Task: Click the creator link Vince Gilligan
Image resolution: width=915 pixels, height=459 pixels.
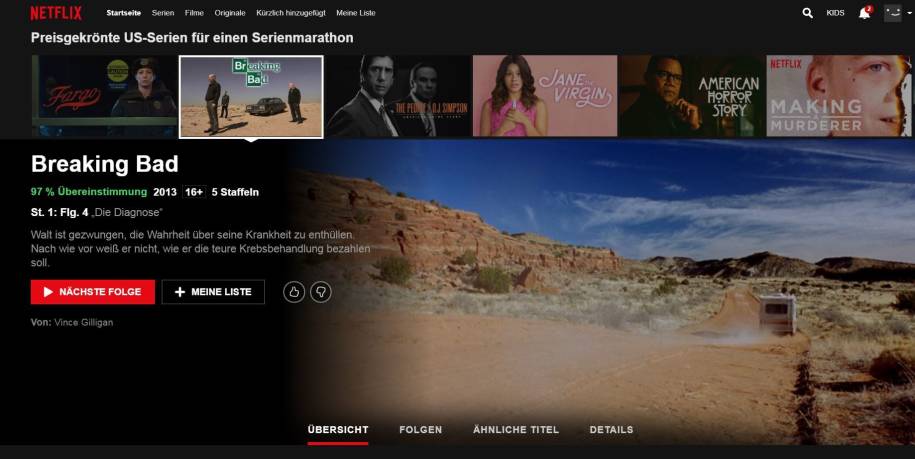Action: 83,322
